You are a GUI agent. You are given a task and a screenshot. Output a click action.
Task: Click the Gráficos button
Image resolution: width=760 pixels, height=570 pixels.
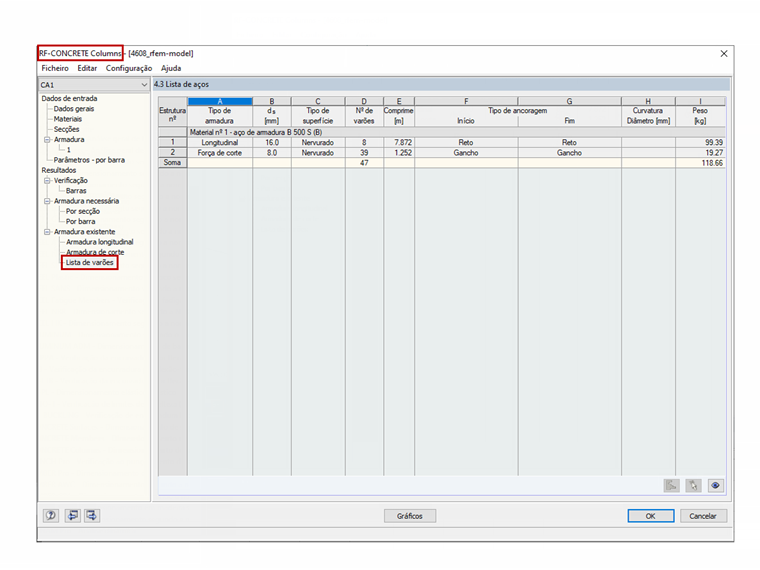coord(410,516)
